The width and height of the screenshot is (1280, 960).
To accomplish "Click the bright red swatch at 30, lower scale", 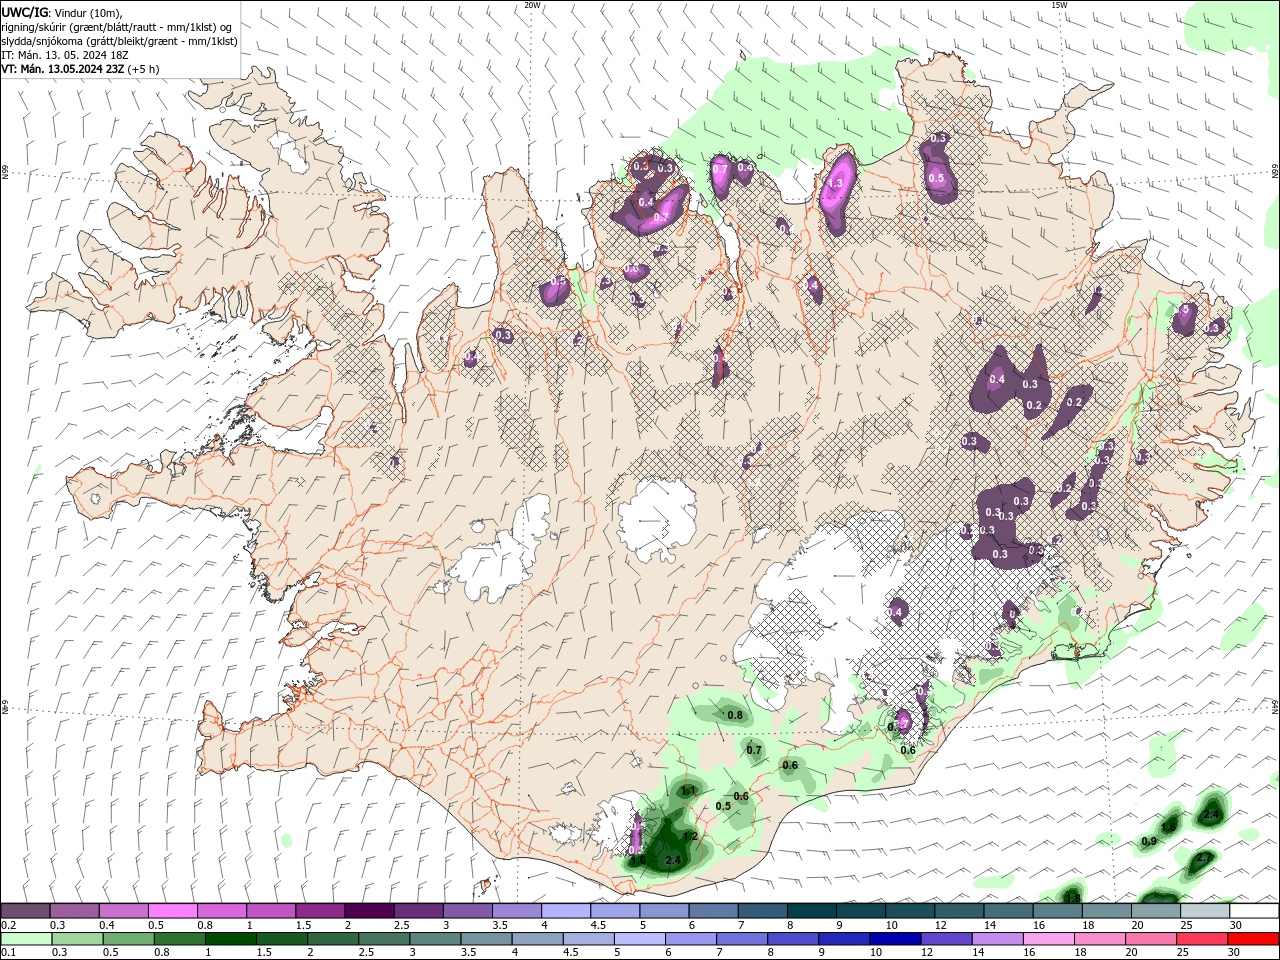I will click(x=1253, y=939).
